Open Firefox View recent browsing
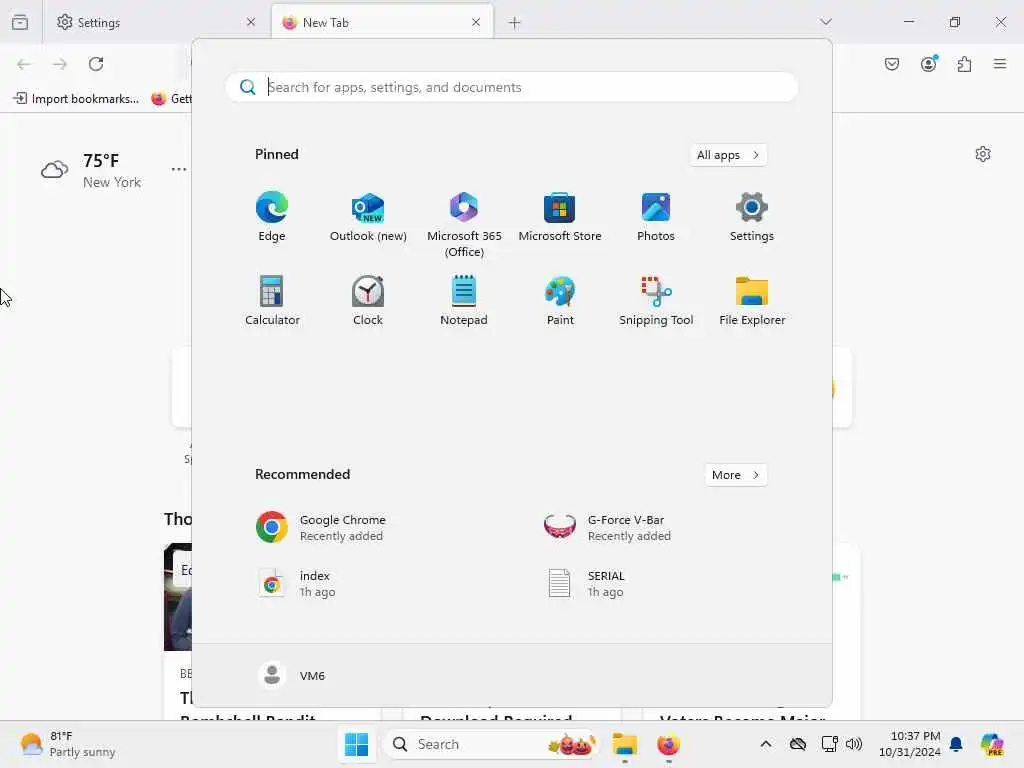 [20, 22]
